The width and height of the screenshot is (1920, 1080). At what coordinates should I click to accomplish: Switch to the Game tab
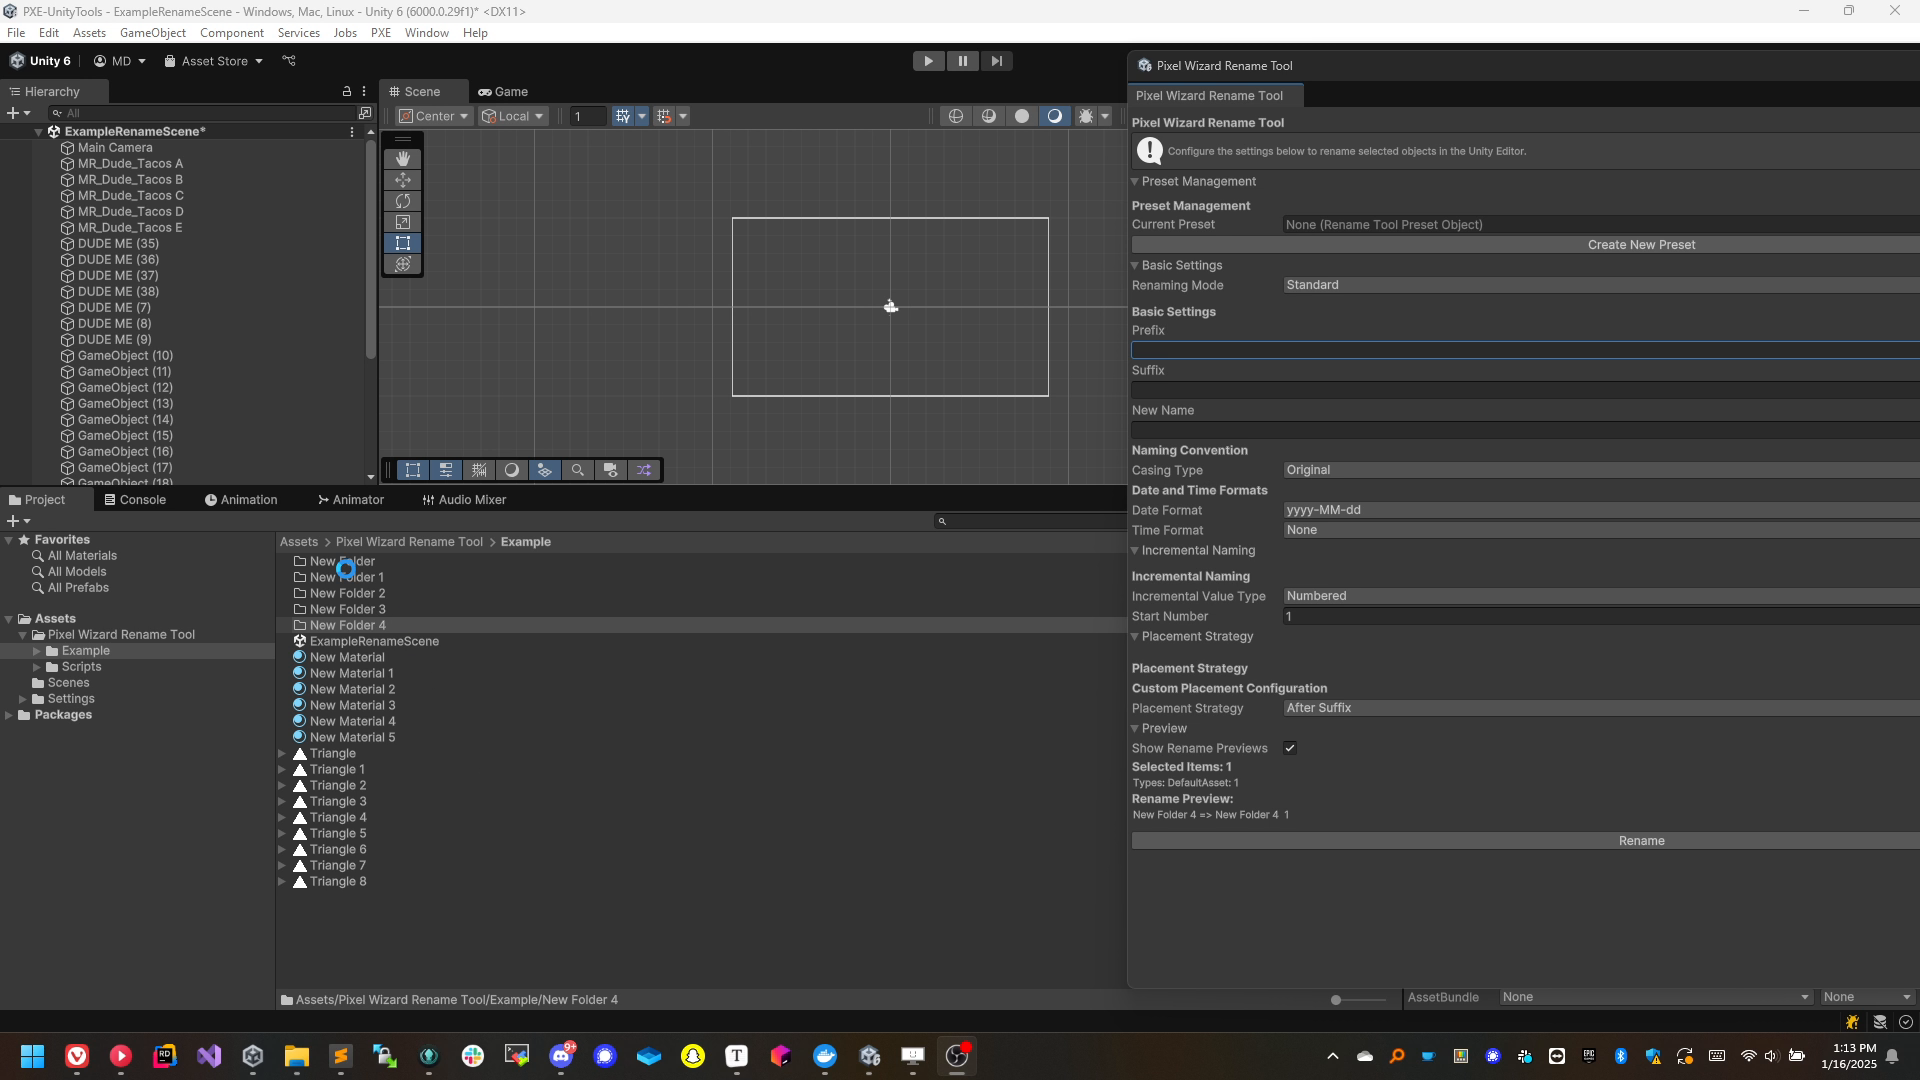click(x=503, y=91)
